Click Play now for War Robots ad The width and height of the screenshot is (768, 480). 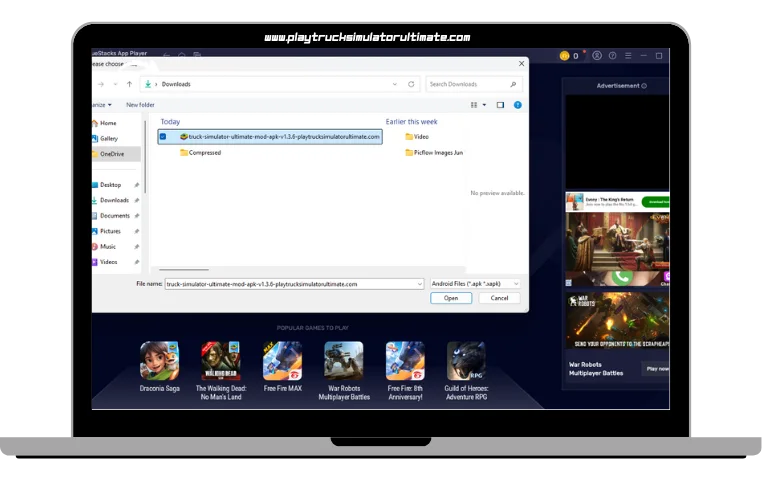656,369
